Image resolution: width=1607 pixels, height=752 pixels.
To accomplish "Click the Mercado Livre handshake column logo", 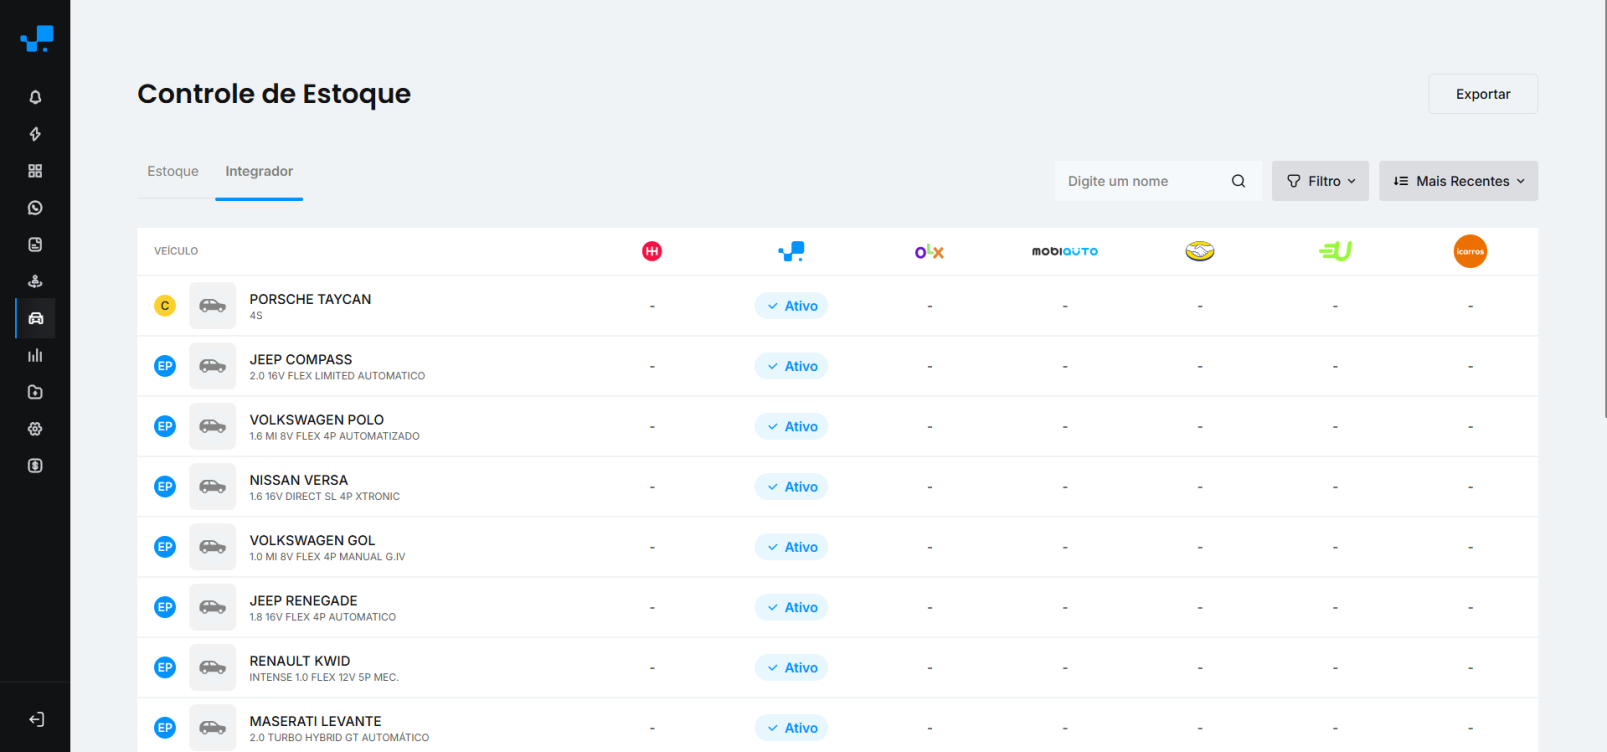I will pyautogui.click(x=1200, y=251).
